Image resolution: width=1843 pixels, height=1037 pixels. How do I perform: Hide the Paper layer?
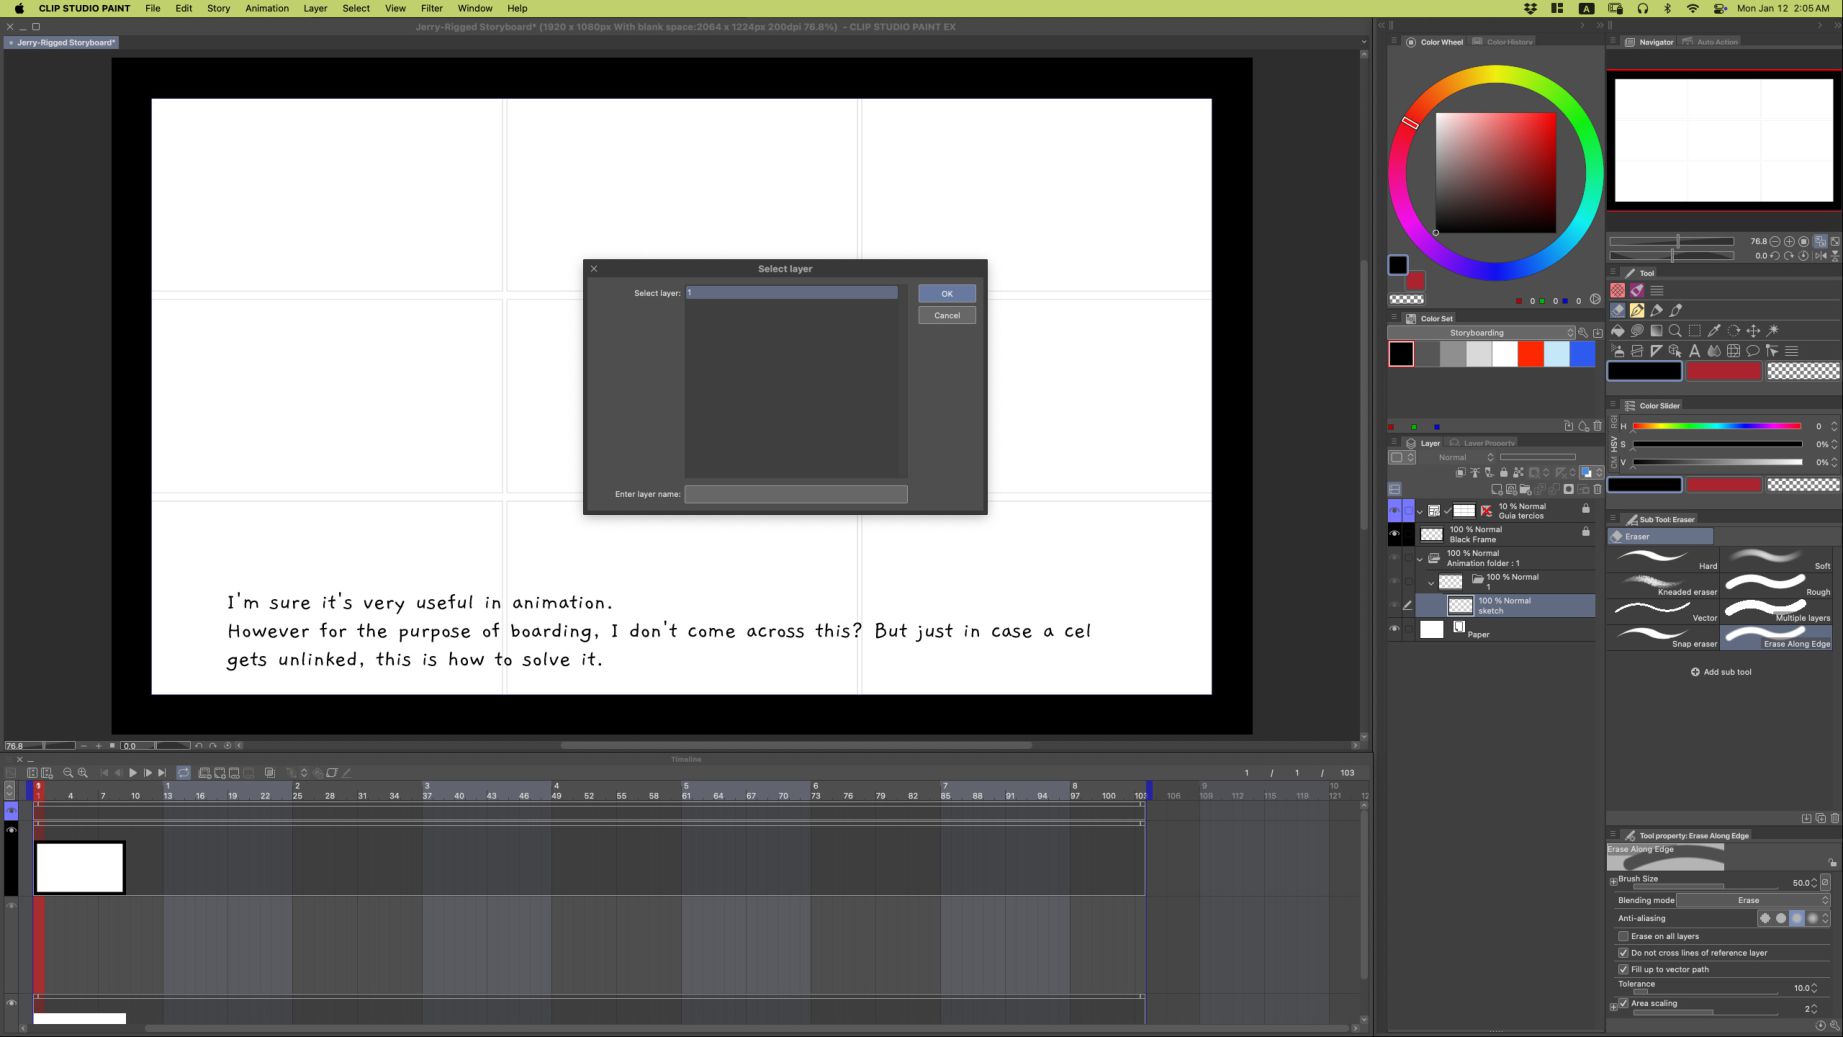(1394, 629)
